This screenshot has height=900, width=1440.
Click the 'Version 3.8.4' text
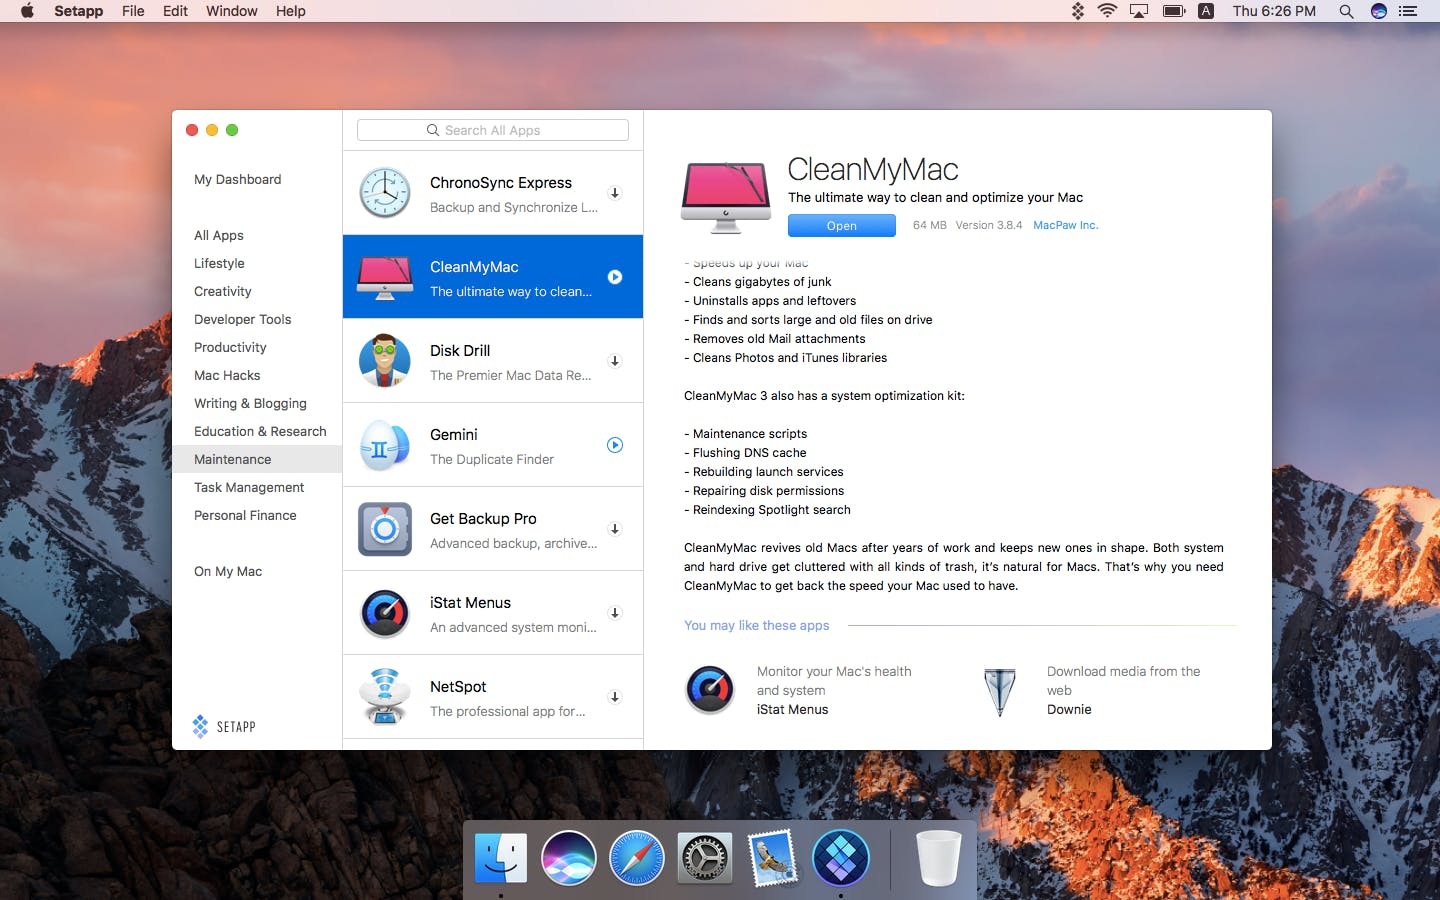coord(989,225)
